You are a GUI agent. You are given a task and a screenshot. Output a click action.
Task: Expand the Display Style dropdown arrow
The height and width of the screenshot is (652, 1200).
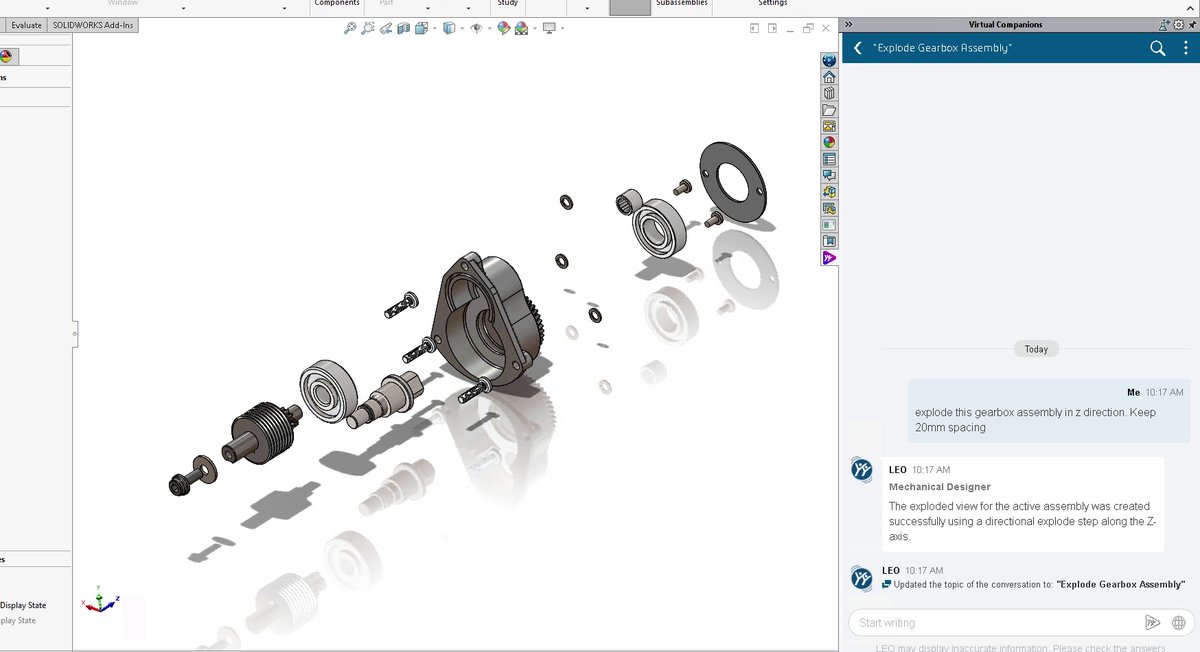pyautogui.click(x=463, y=28)
